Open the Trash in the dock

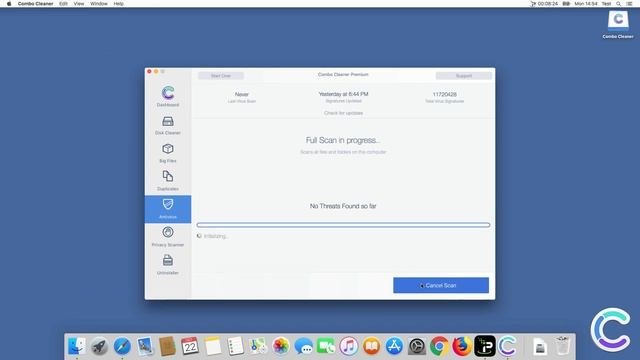click(x=562, y=346)
